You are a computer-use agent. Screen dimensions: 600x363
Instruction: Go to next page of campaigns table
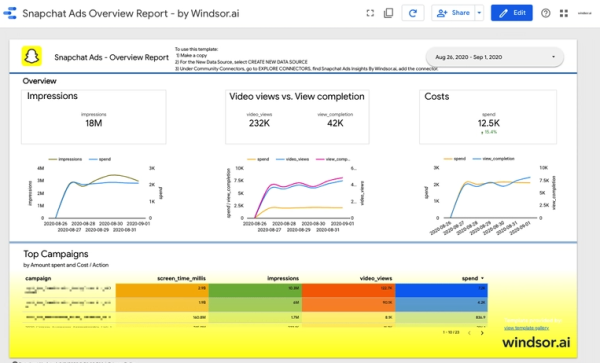coord(482,333)
